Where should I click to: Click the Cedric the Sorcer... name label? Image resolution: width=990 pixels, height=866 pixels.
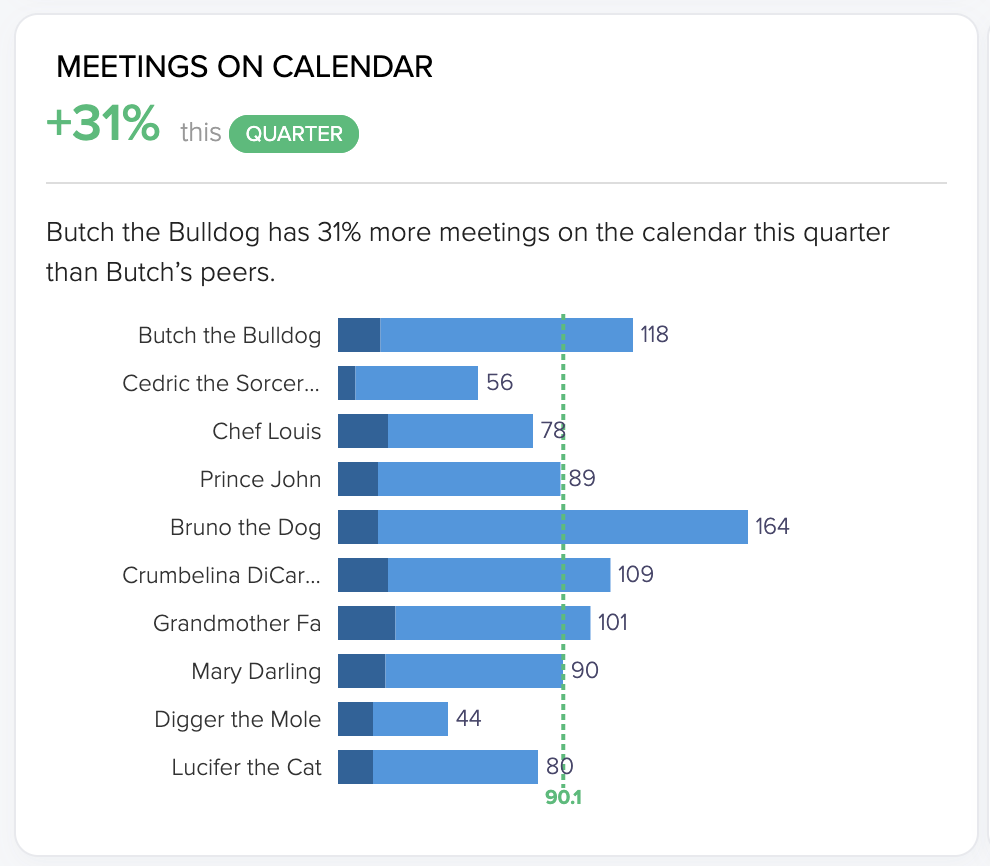(221, 383)
